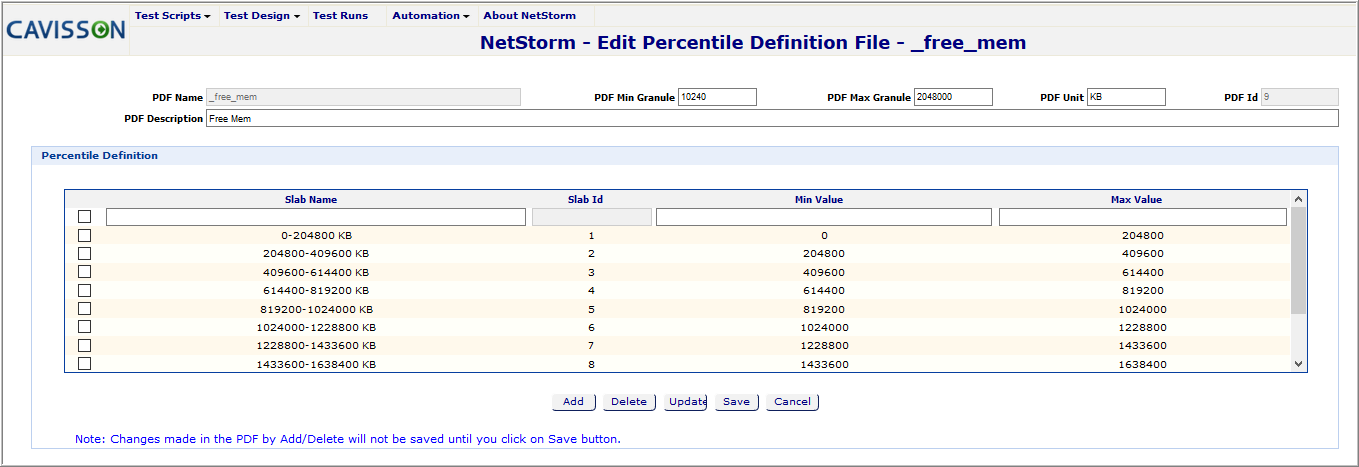This screenshot has height=467, width=1359.
Task: Select the '1024000-1228800 KB' slab name
Action: coord(316,327)
